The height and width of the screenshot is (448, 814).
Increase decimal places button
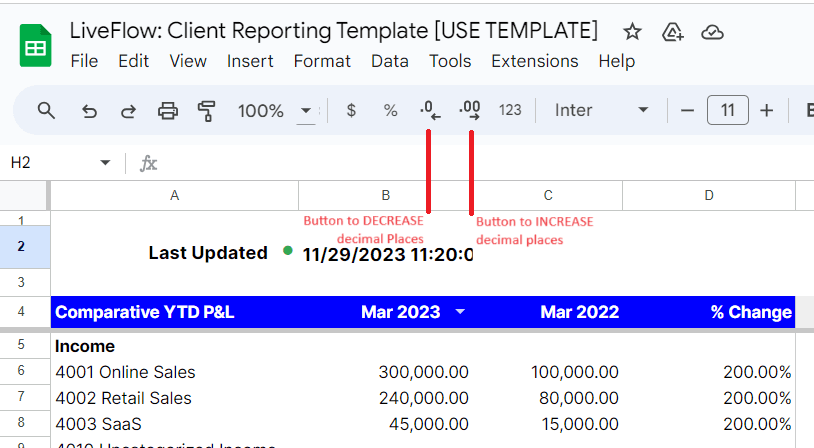pos(470,110)
